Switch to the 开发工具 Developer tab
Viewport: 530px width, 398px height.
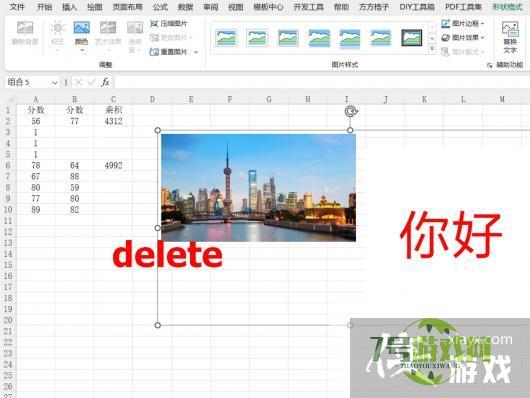click(308, 7)
